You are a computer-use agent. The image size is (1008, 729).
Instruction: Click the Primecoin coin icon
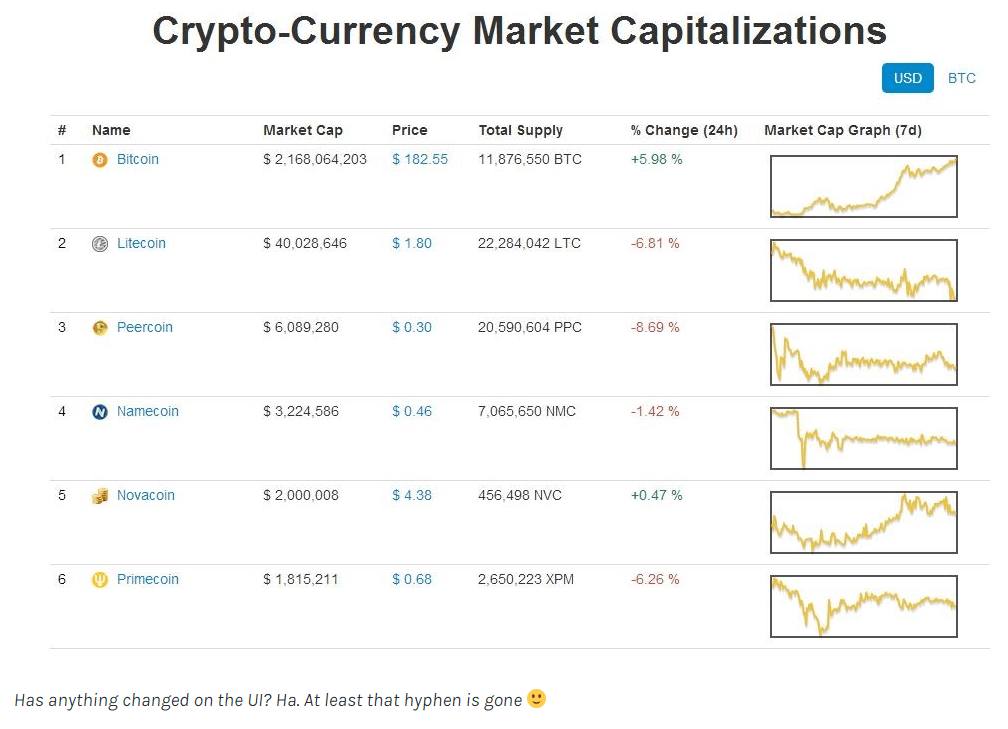[x=99, y=579]
